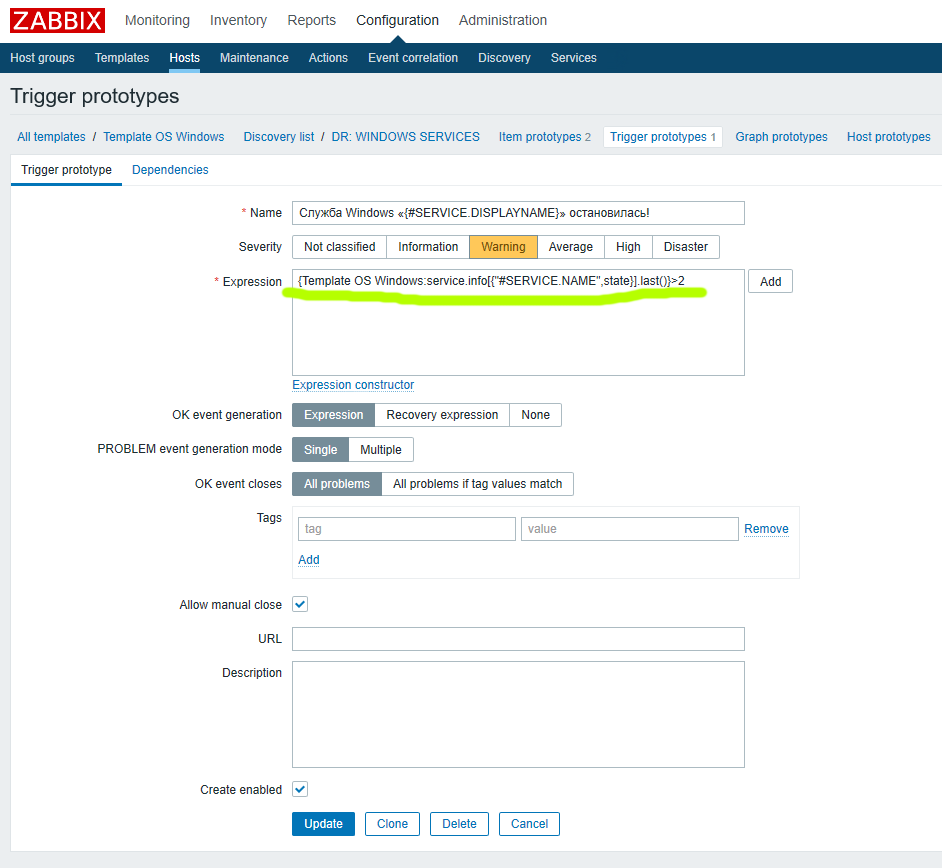Image resolution: width=942 pixels, height=868 pixels.
Task: Follow the Template OS Windows link
Action: pyautogui.click(x=163, y=137)
